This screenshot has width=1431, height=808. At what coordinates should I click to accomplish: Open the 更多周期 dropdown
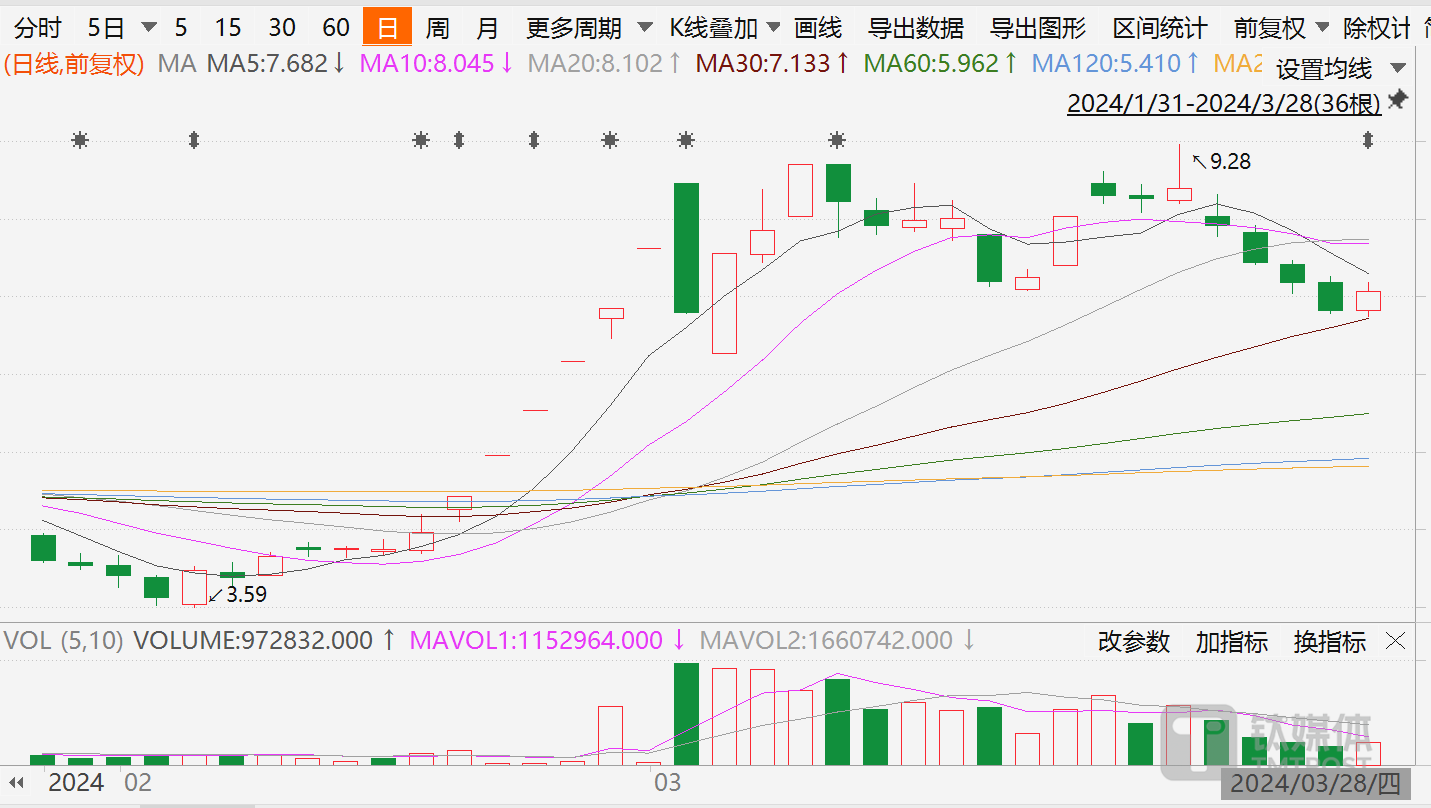coord(590,28)
